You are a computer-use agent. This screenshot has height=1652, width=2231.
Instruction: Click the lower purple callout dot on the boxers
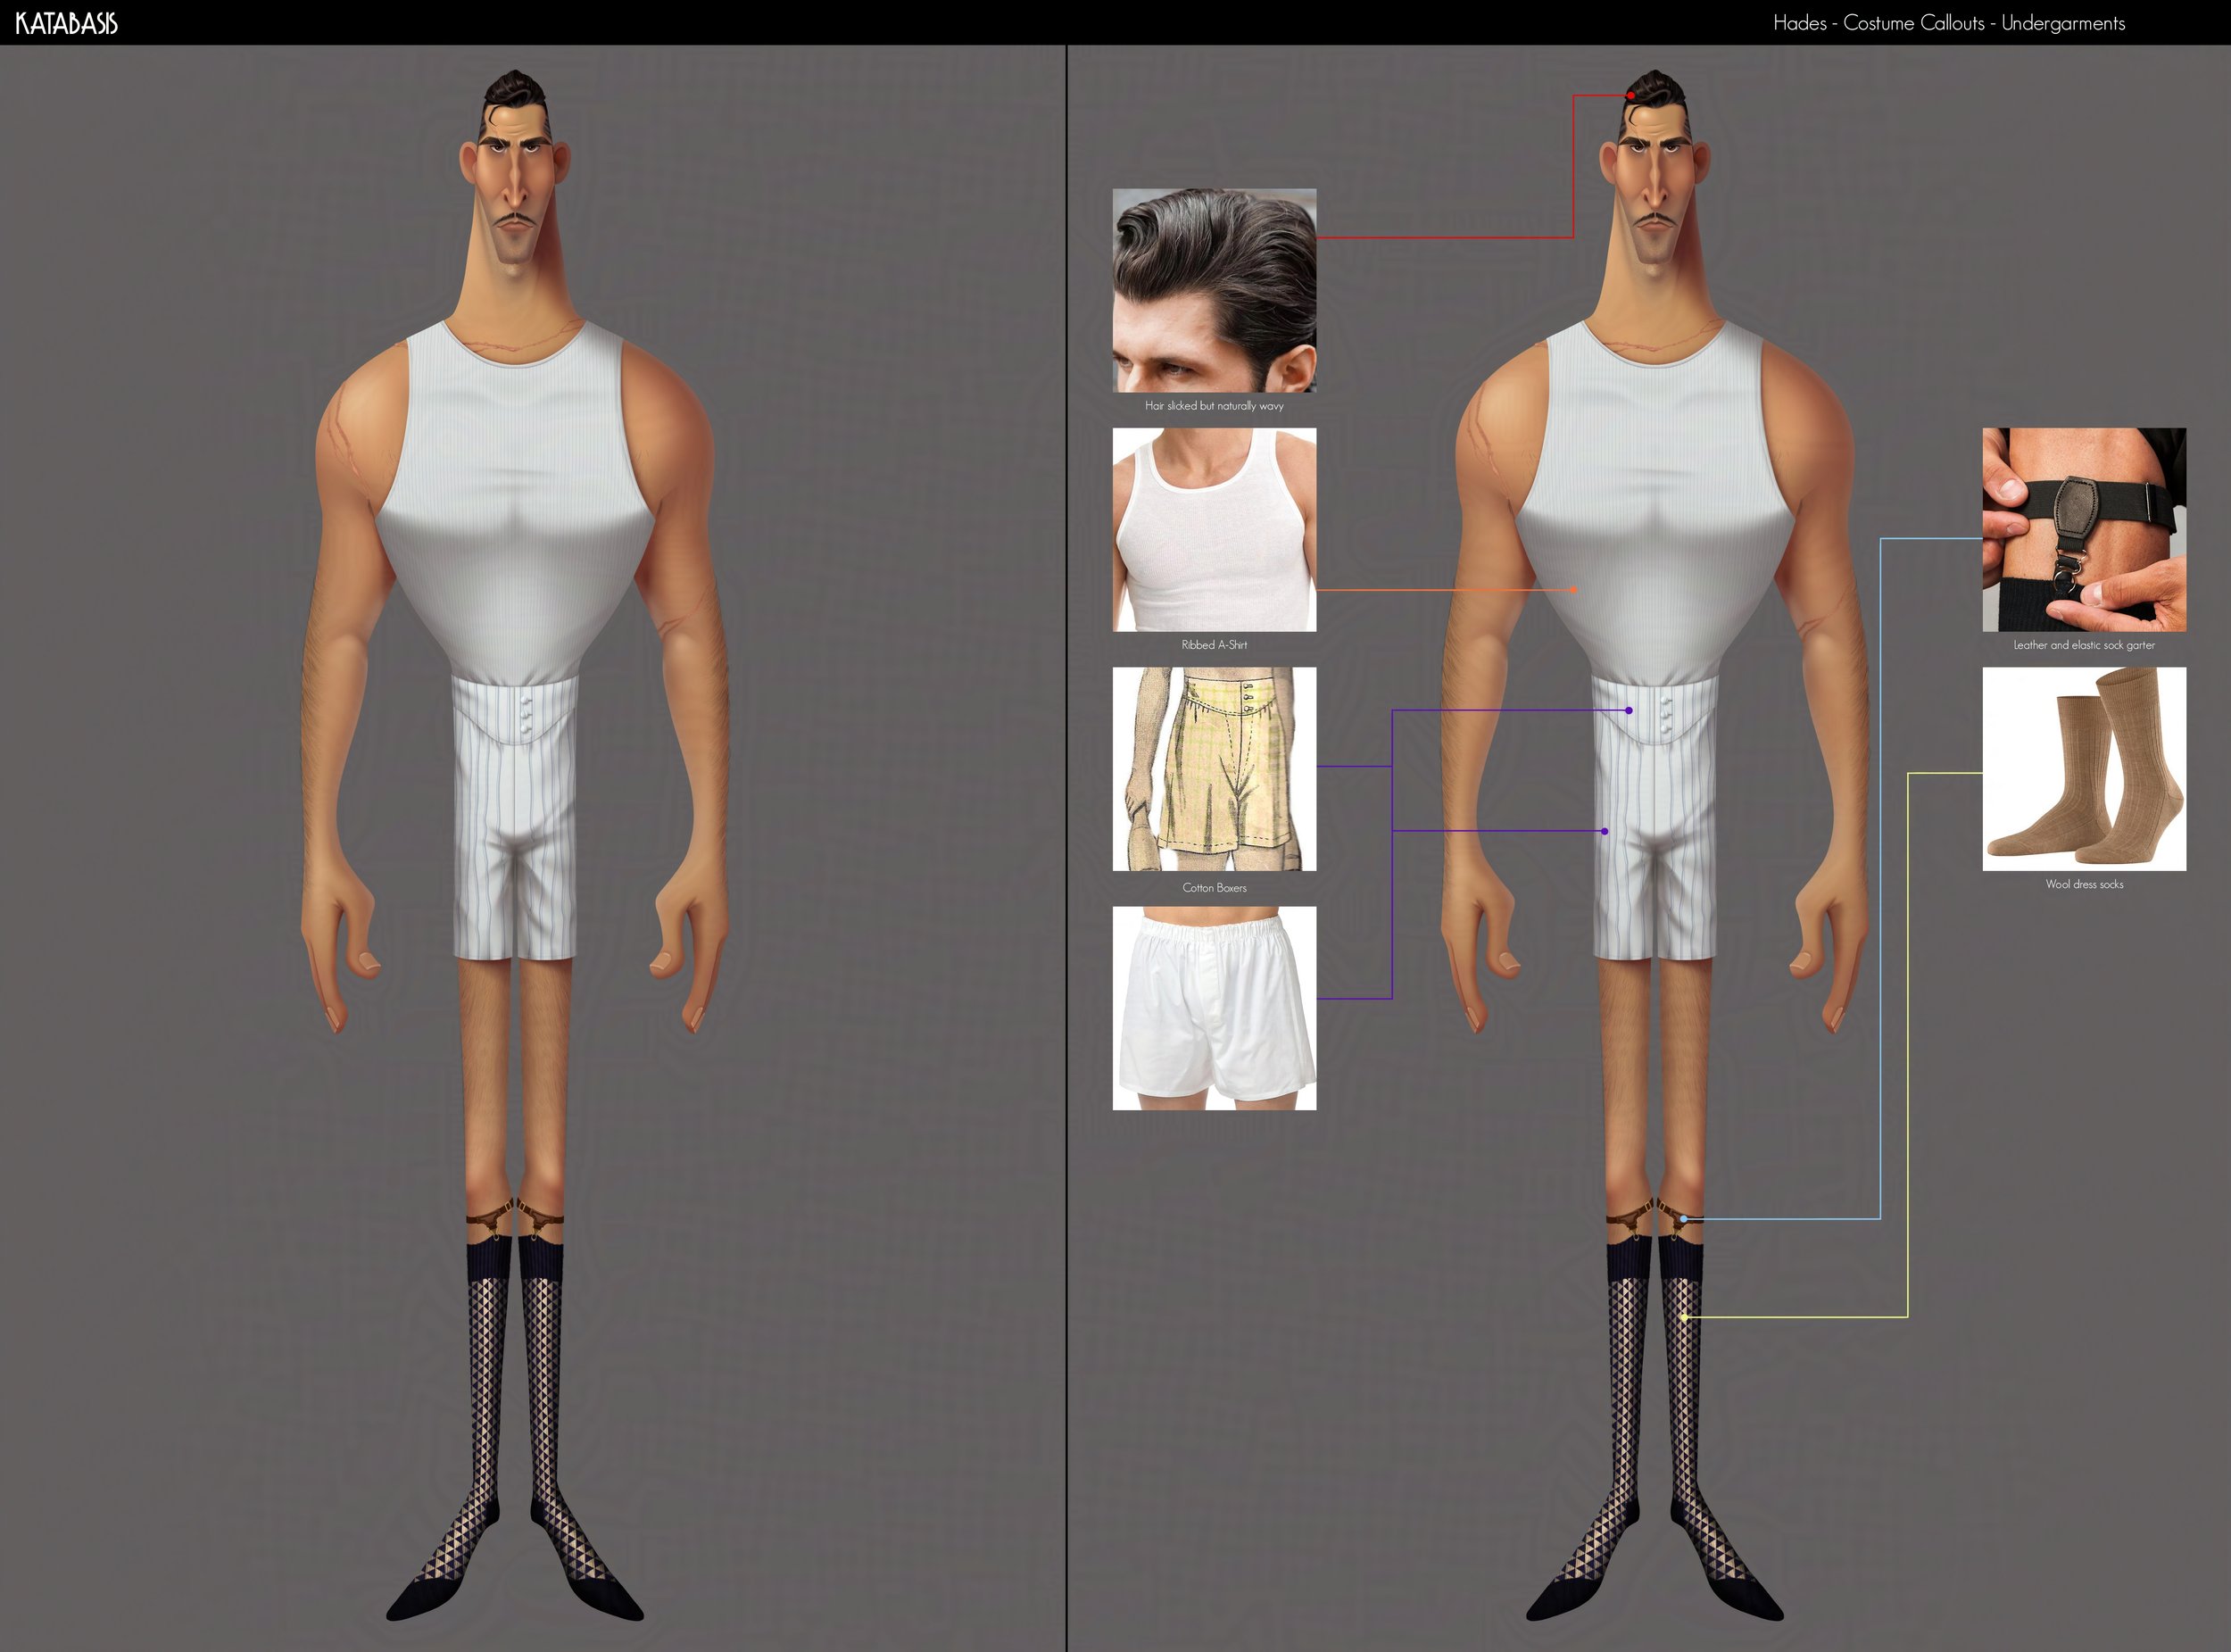(1605, 831)
